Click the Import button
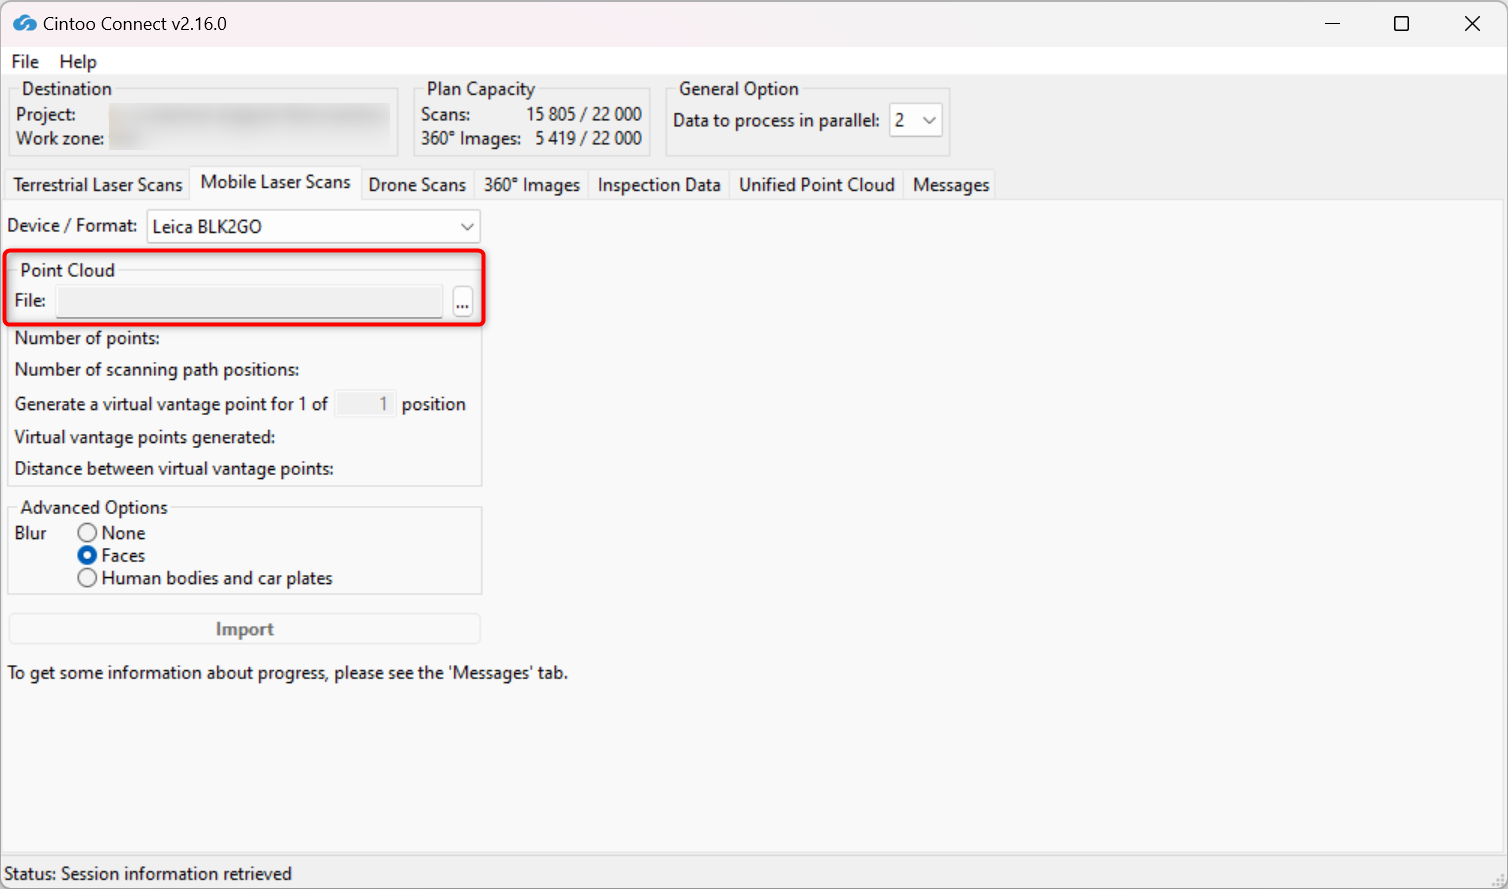The height and width of the screenshot is (889, 1508). (245, 629)
